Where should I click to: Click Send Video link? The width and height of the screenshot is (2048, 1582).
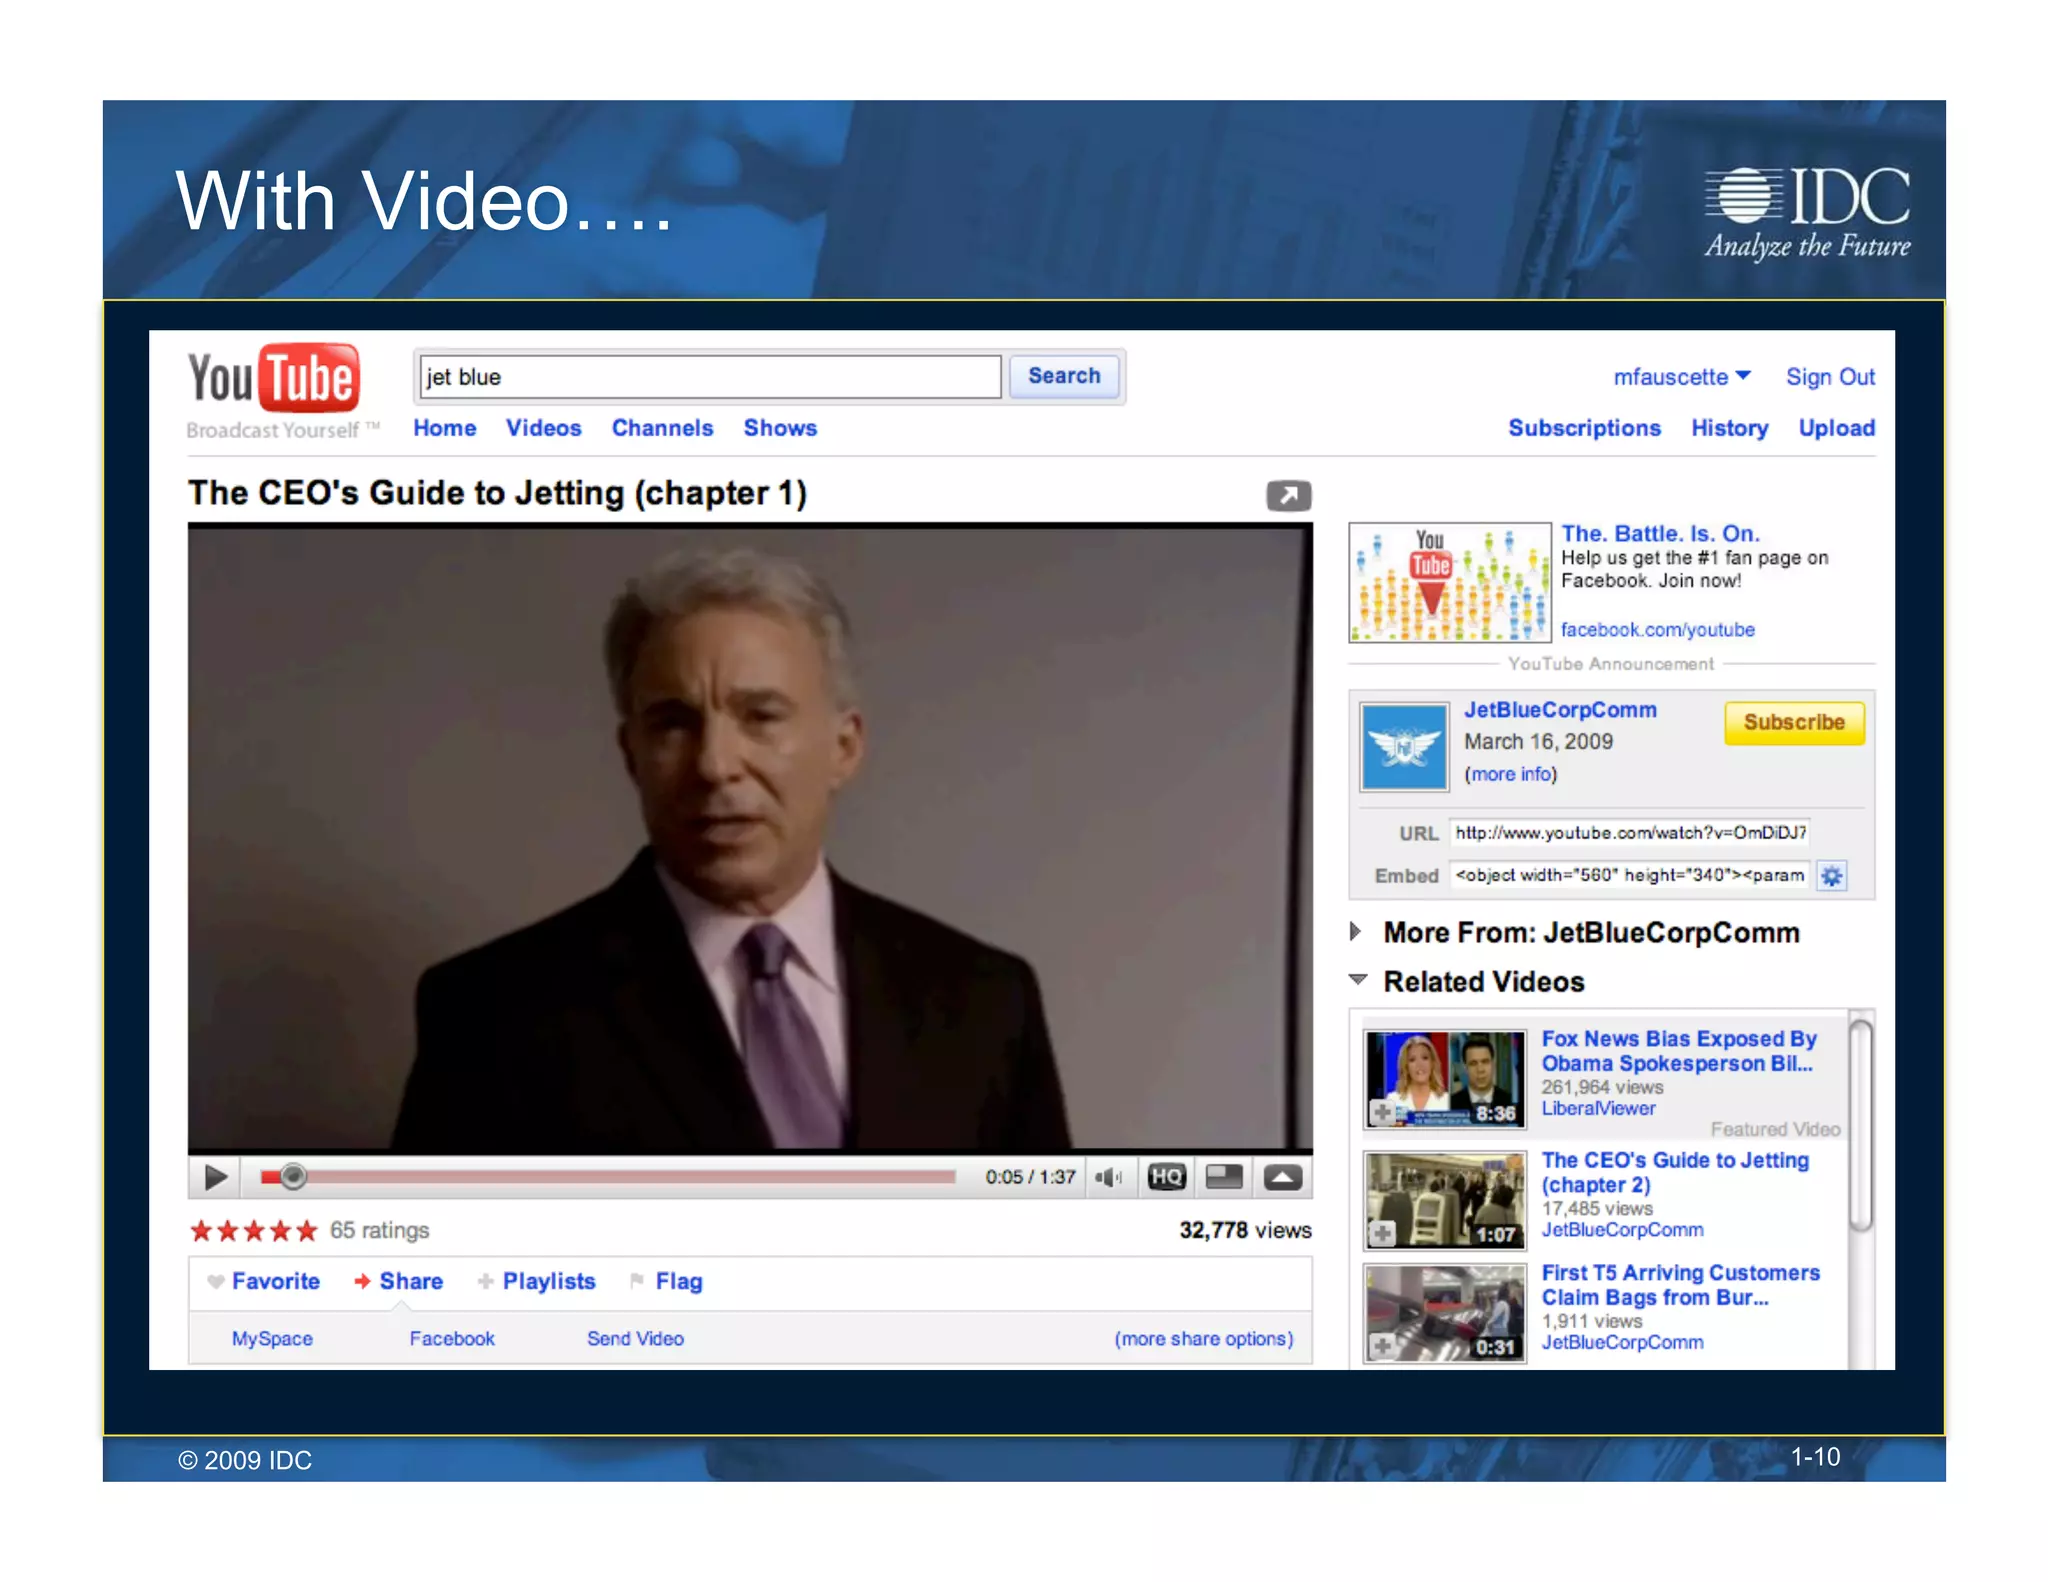tap(635, 1338)
